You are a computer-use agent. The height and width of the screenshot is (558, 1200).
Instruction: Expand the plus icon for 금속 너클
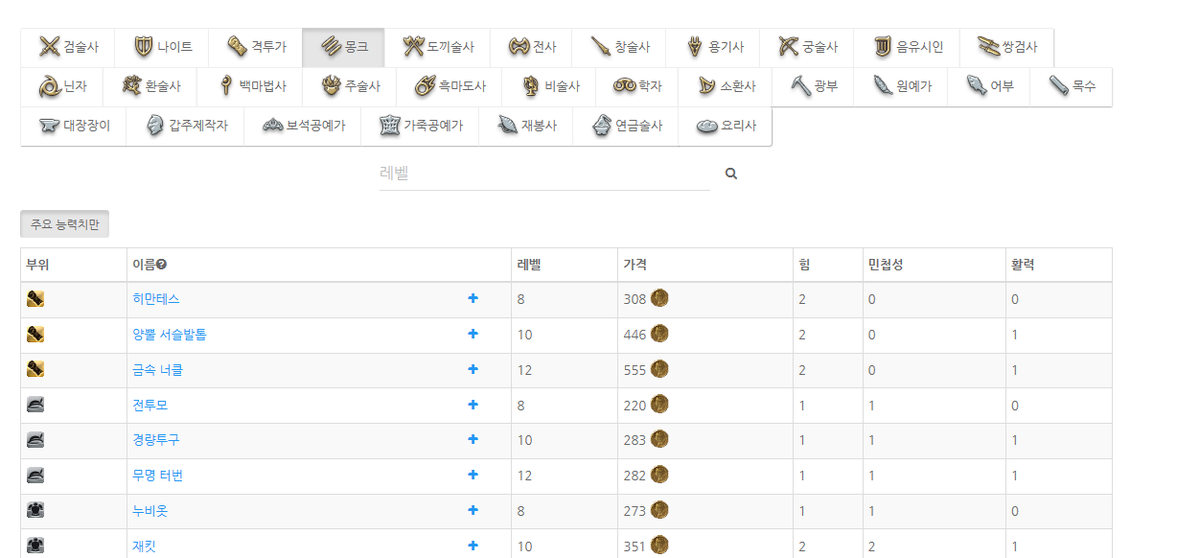pos(473,369)
